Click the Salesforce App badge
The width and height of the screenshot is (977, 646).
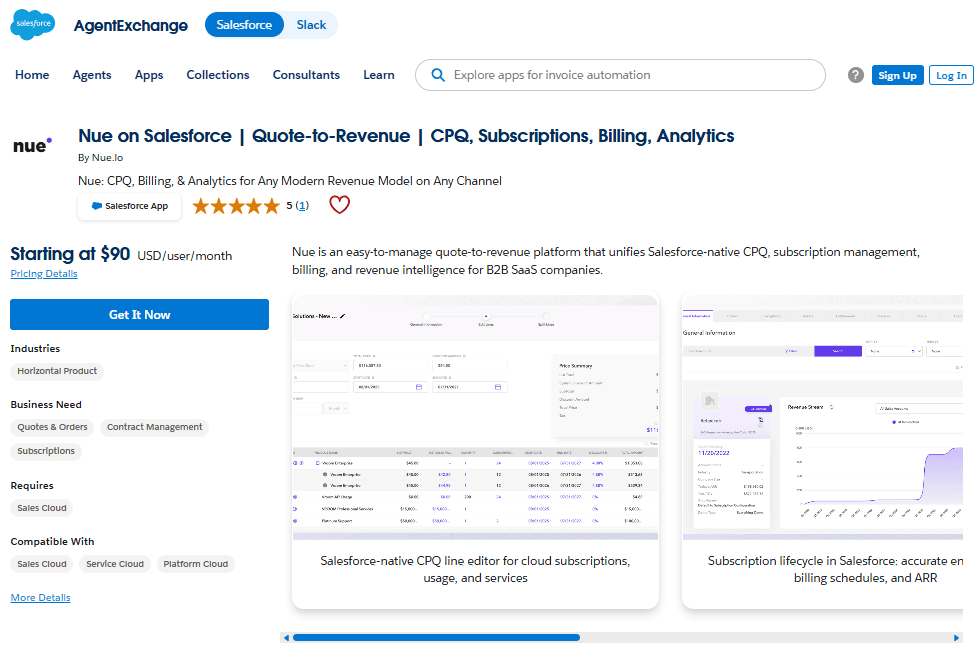[130, 206]
